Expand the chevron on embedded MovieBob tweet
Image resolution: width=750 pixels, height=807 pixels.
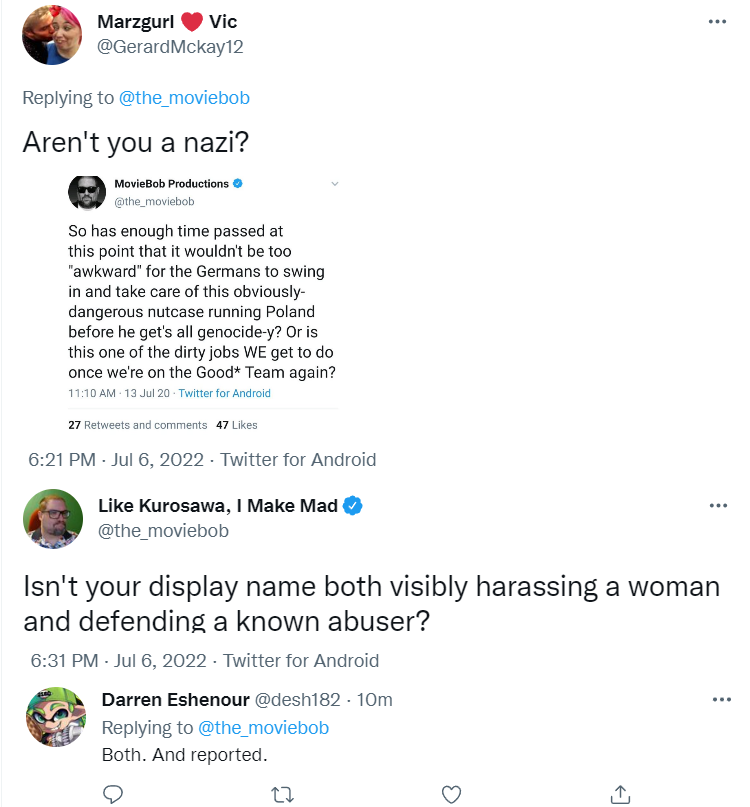pos(335,184)
